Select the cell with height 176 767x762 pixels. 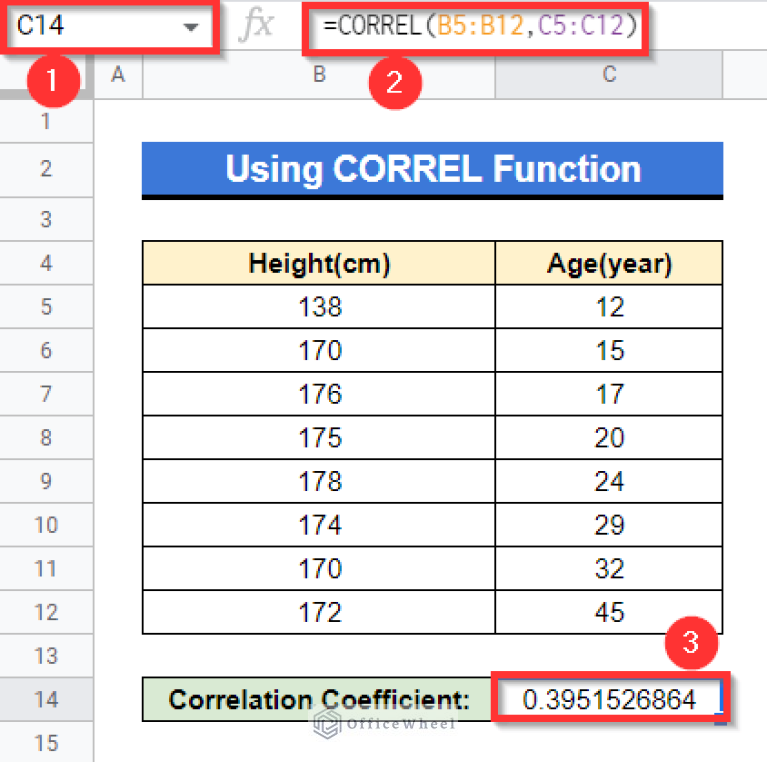click(x=319, y=394)
